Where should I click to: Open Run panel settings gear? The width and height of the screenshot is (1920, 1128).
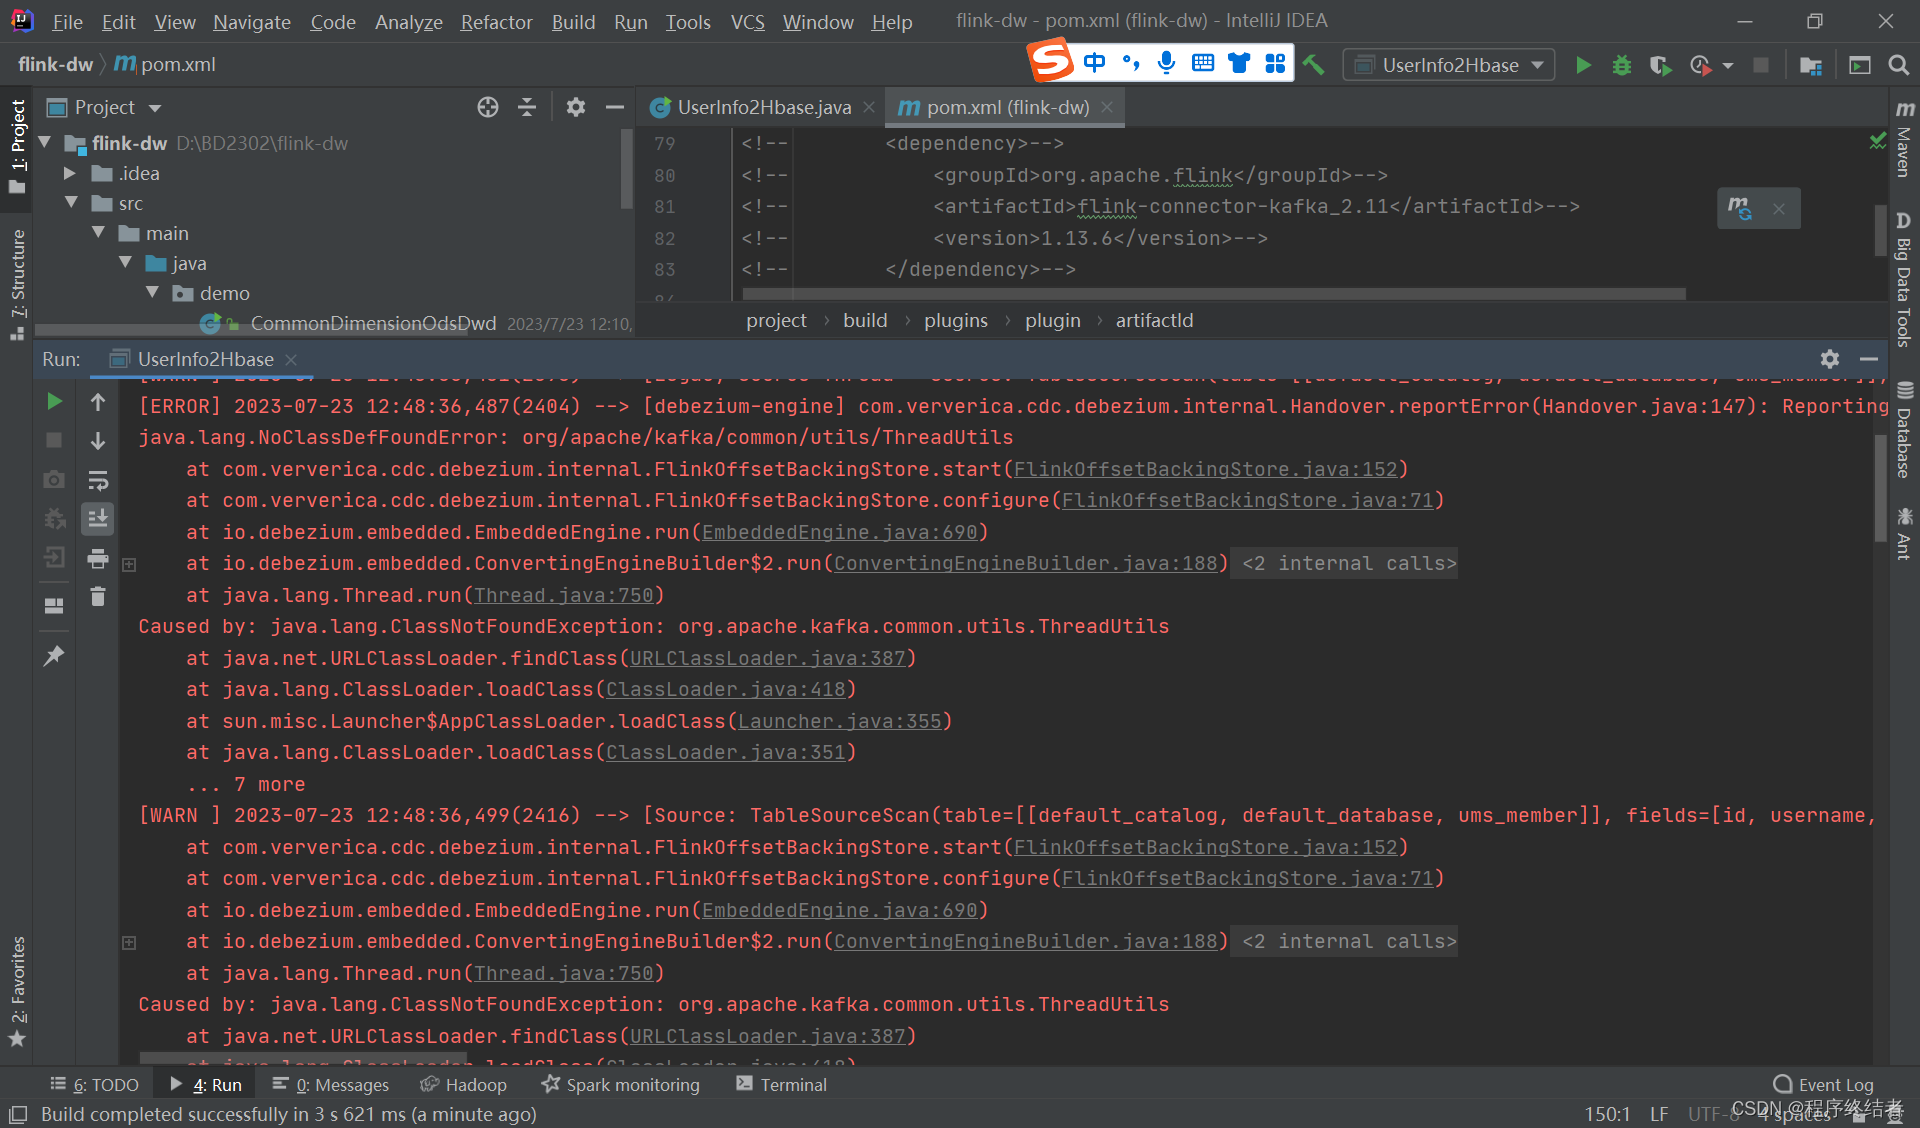[1830, 359]
